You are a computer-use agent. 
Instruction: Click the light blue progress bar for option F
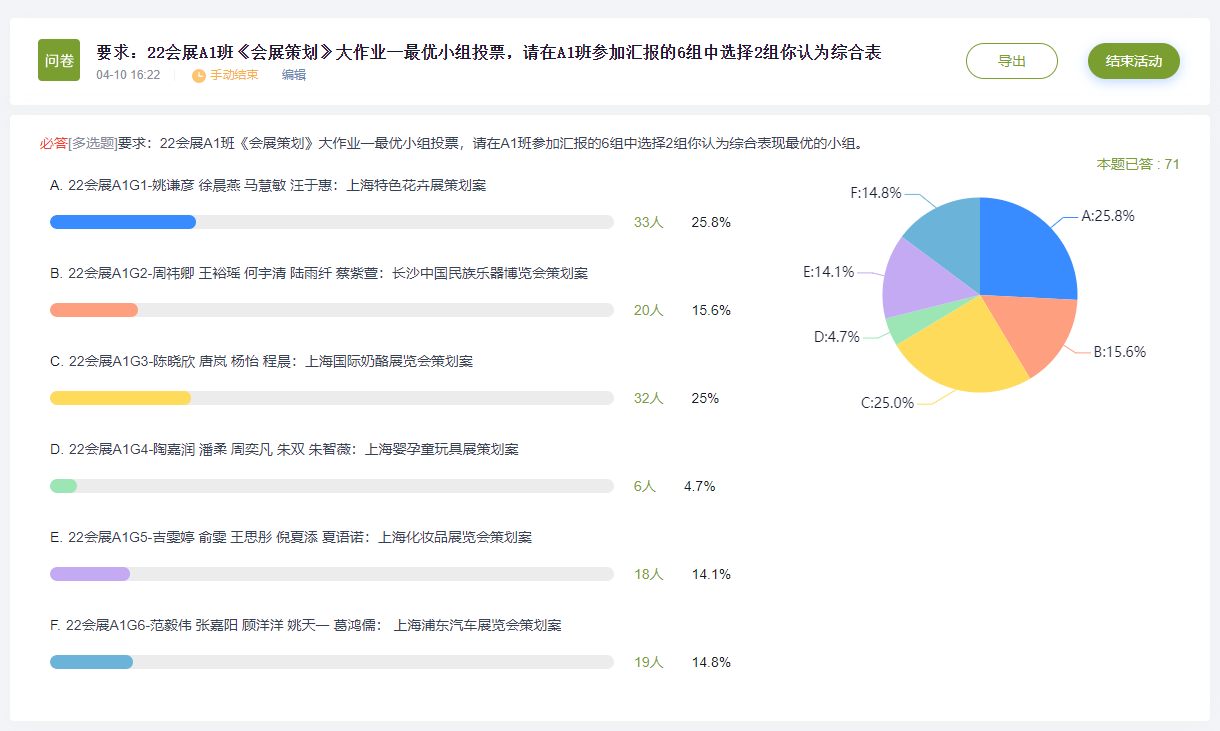pos(91,662)
